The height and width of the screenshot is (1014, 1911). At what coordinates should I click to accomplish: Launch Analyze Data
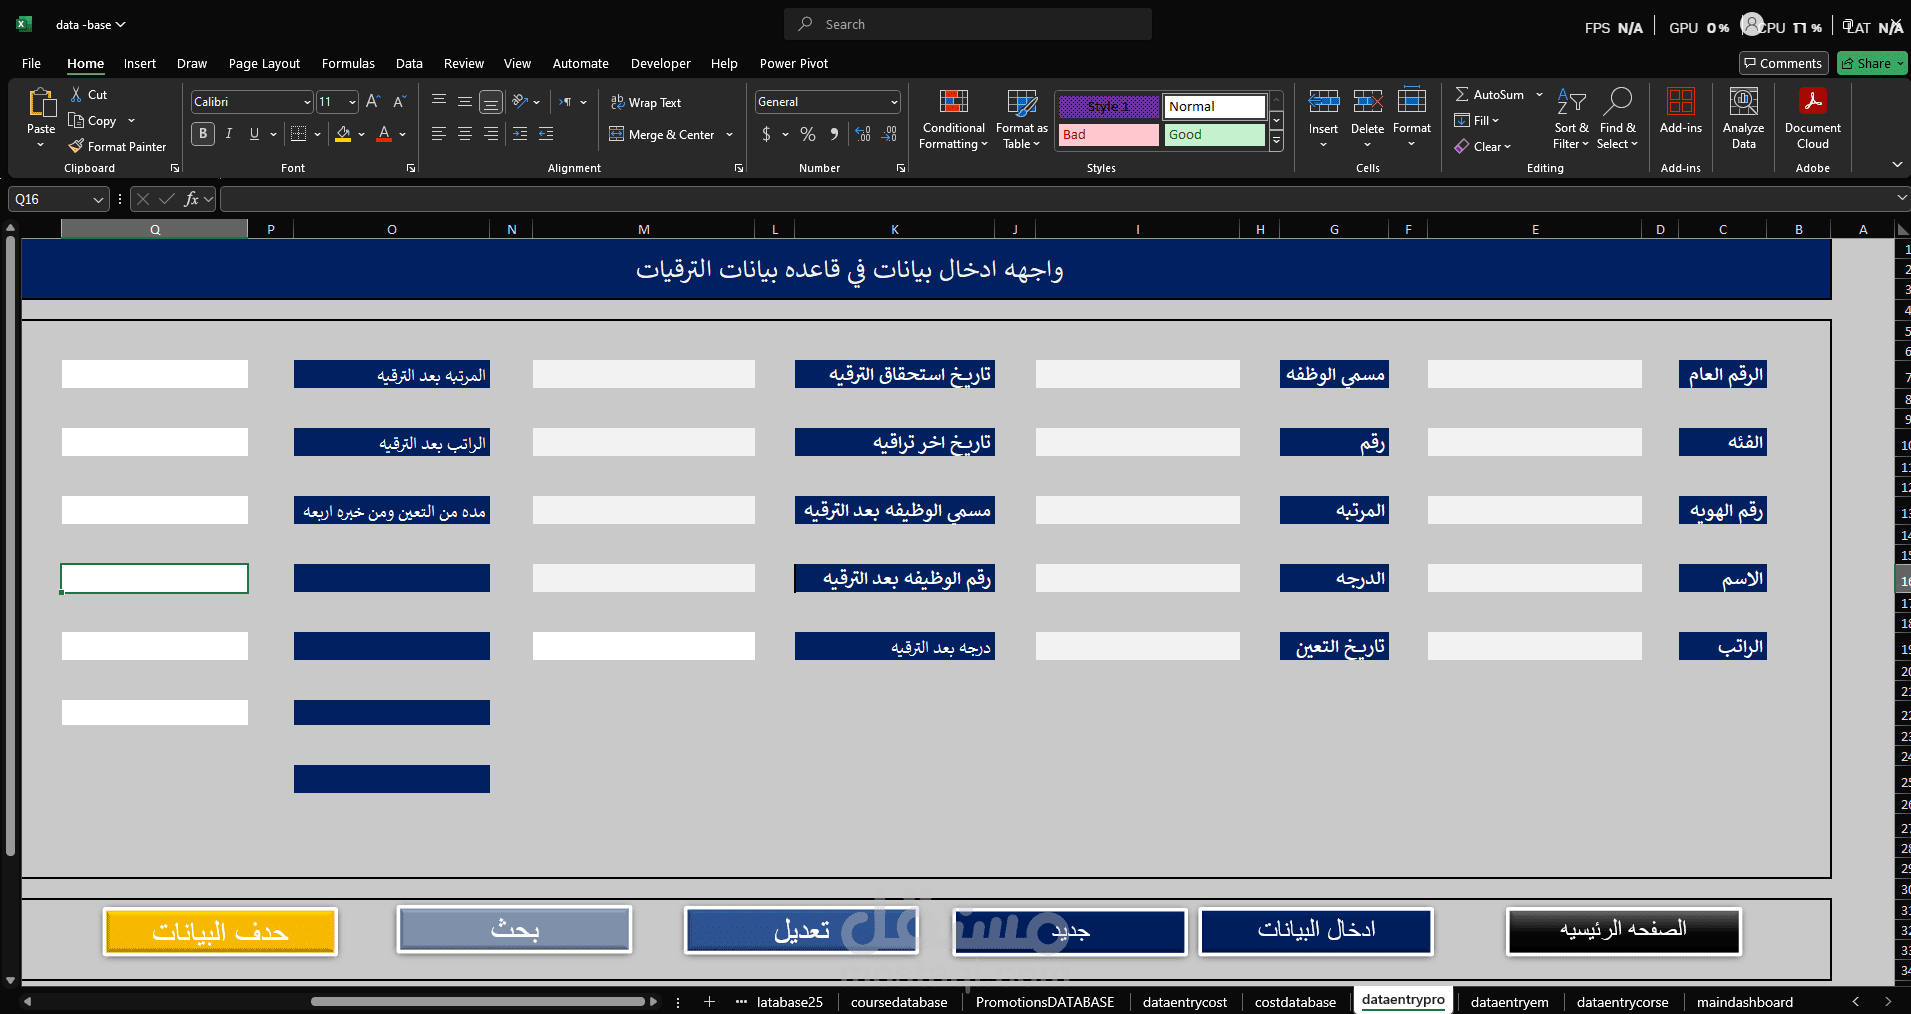tap(1744, 118)
